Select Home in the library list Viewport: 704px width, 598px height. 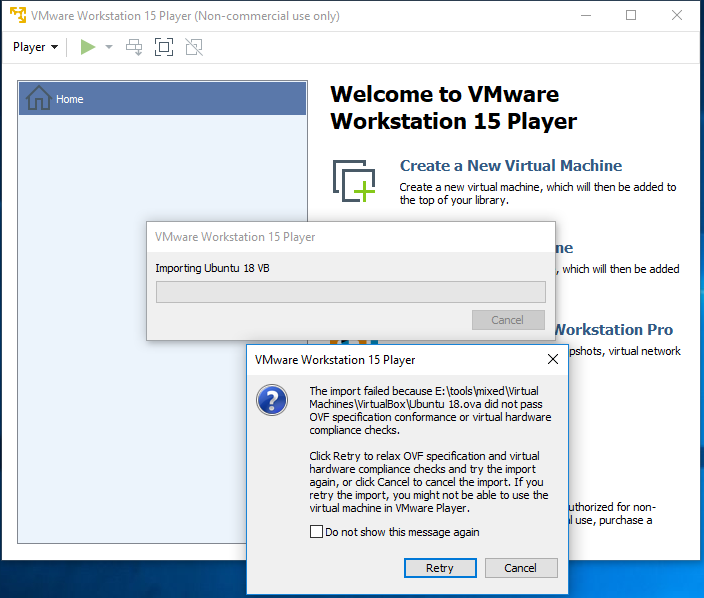[163, 99]
